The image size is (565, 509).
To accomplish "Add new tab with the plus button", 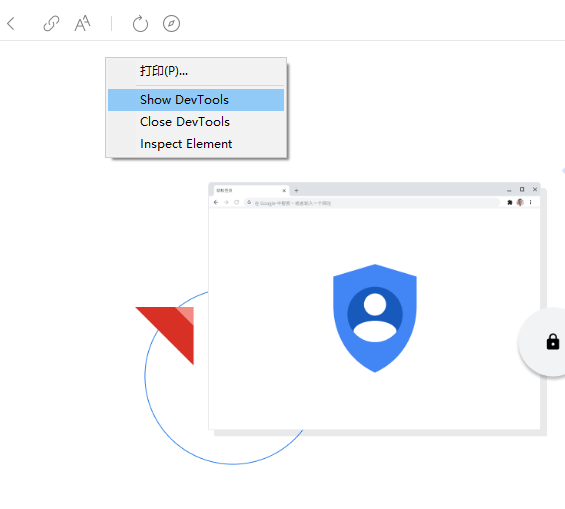I will click(x=296, y=191).
